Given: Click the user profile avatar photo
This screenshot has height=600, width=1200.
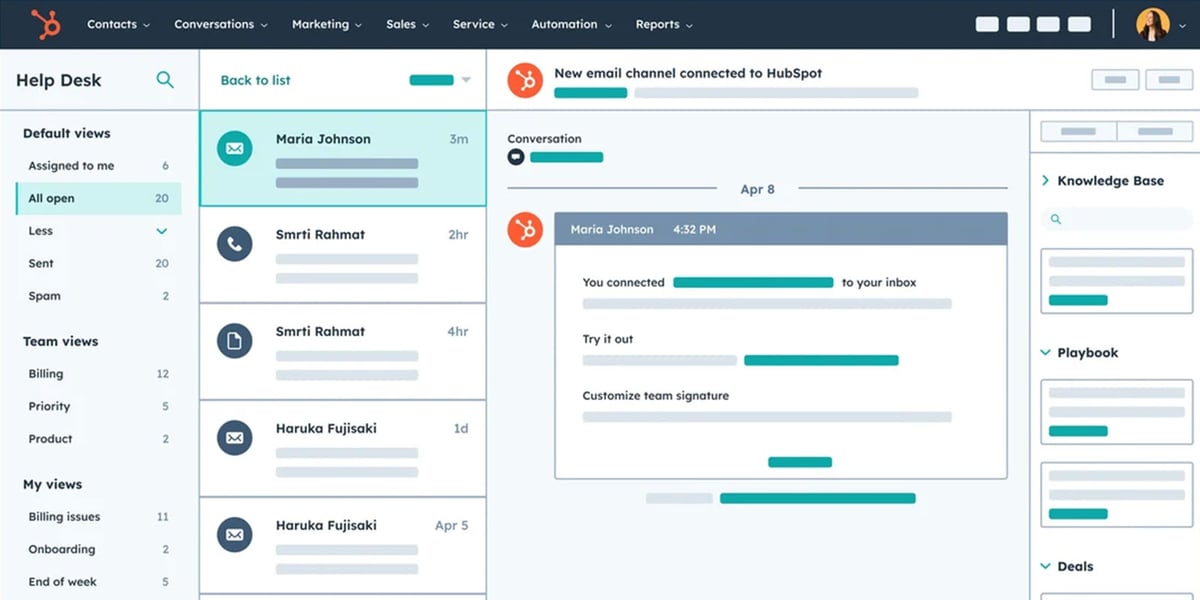Looking at the screenshot, I should (1152, 24).
